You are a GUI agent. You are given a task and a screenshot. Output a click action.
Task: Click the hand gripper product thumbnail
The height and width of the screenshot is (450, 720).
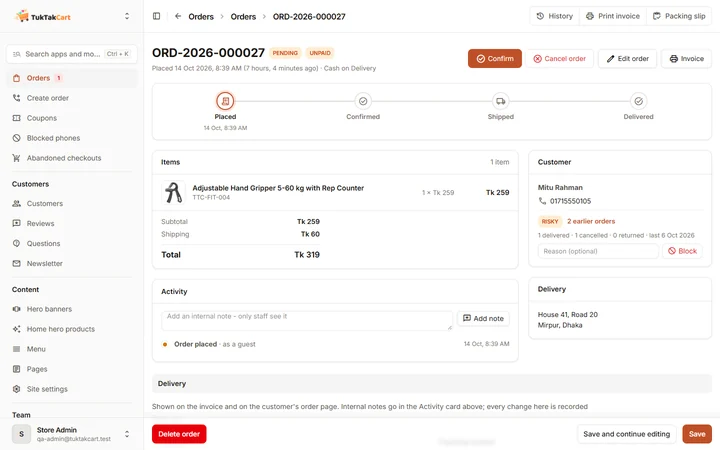tap(173, 192)
